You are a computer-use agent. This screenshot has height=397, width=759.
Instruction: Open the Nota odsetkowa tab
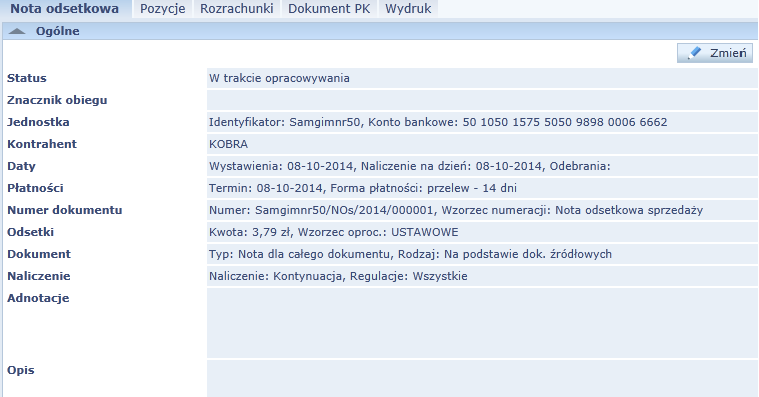64,9
